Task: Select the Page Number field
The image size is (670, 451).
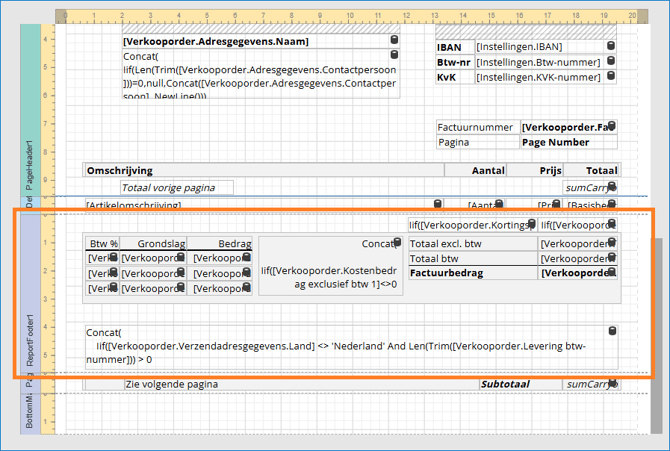Action: [568, 142]
